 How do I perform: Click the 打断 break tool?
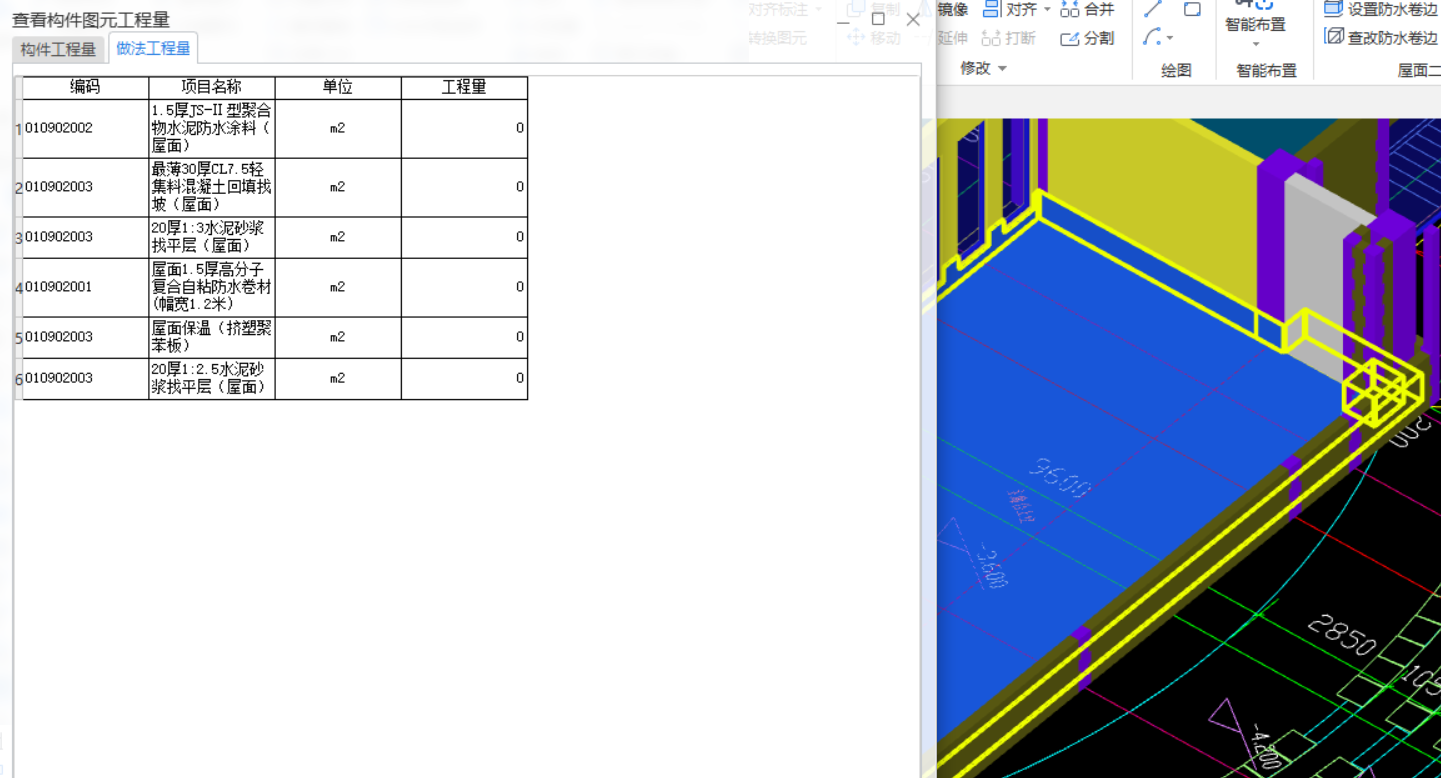point(1009,38)
